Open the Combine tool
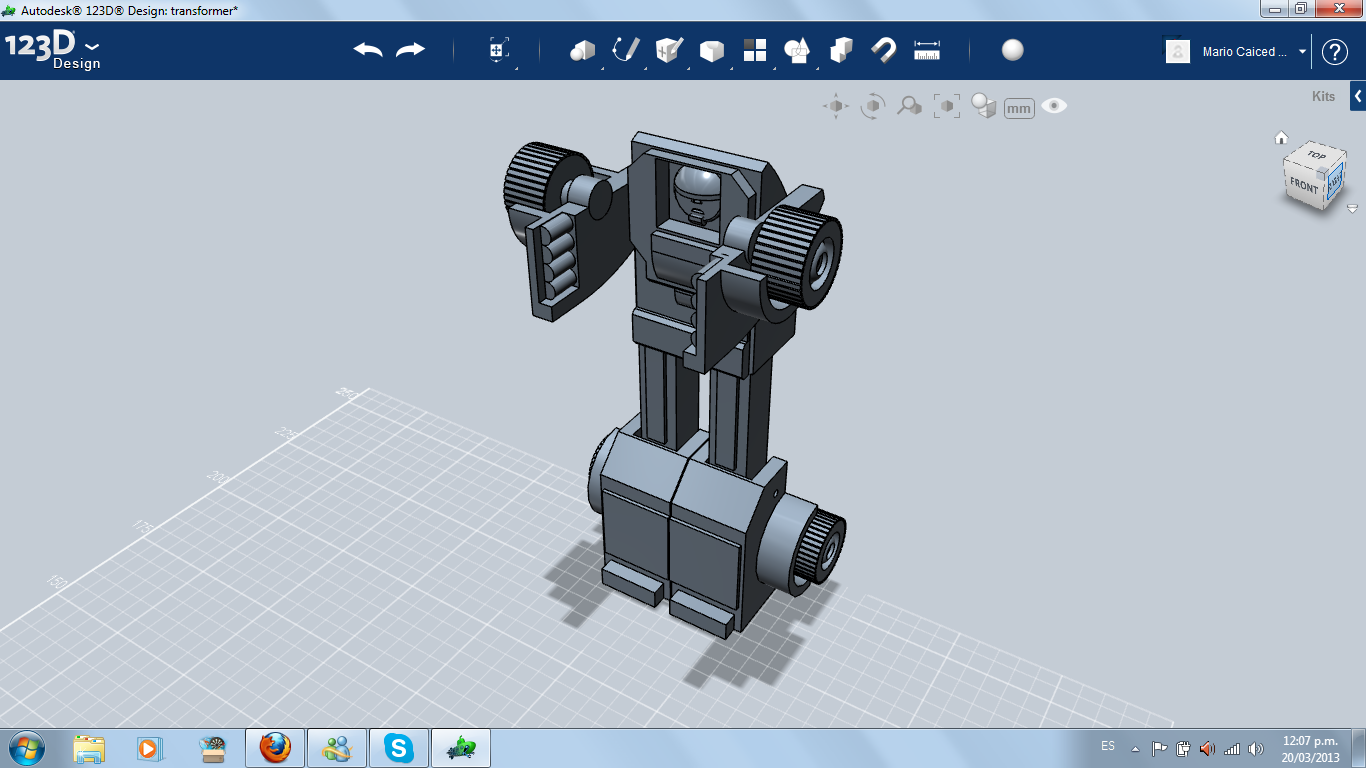Screen dimensions: 1366x768 841,50
